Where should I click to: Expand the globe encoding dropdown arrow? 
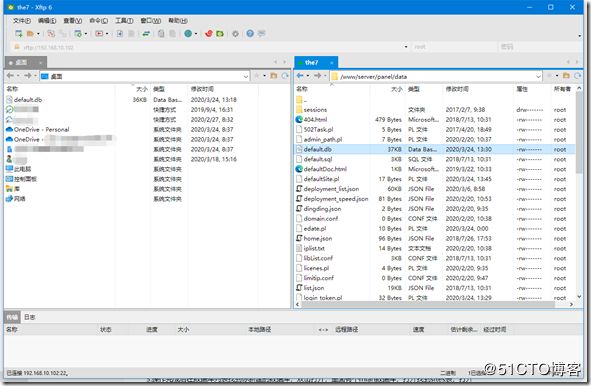tap(196, 34)
